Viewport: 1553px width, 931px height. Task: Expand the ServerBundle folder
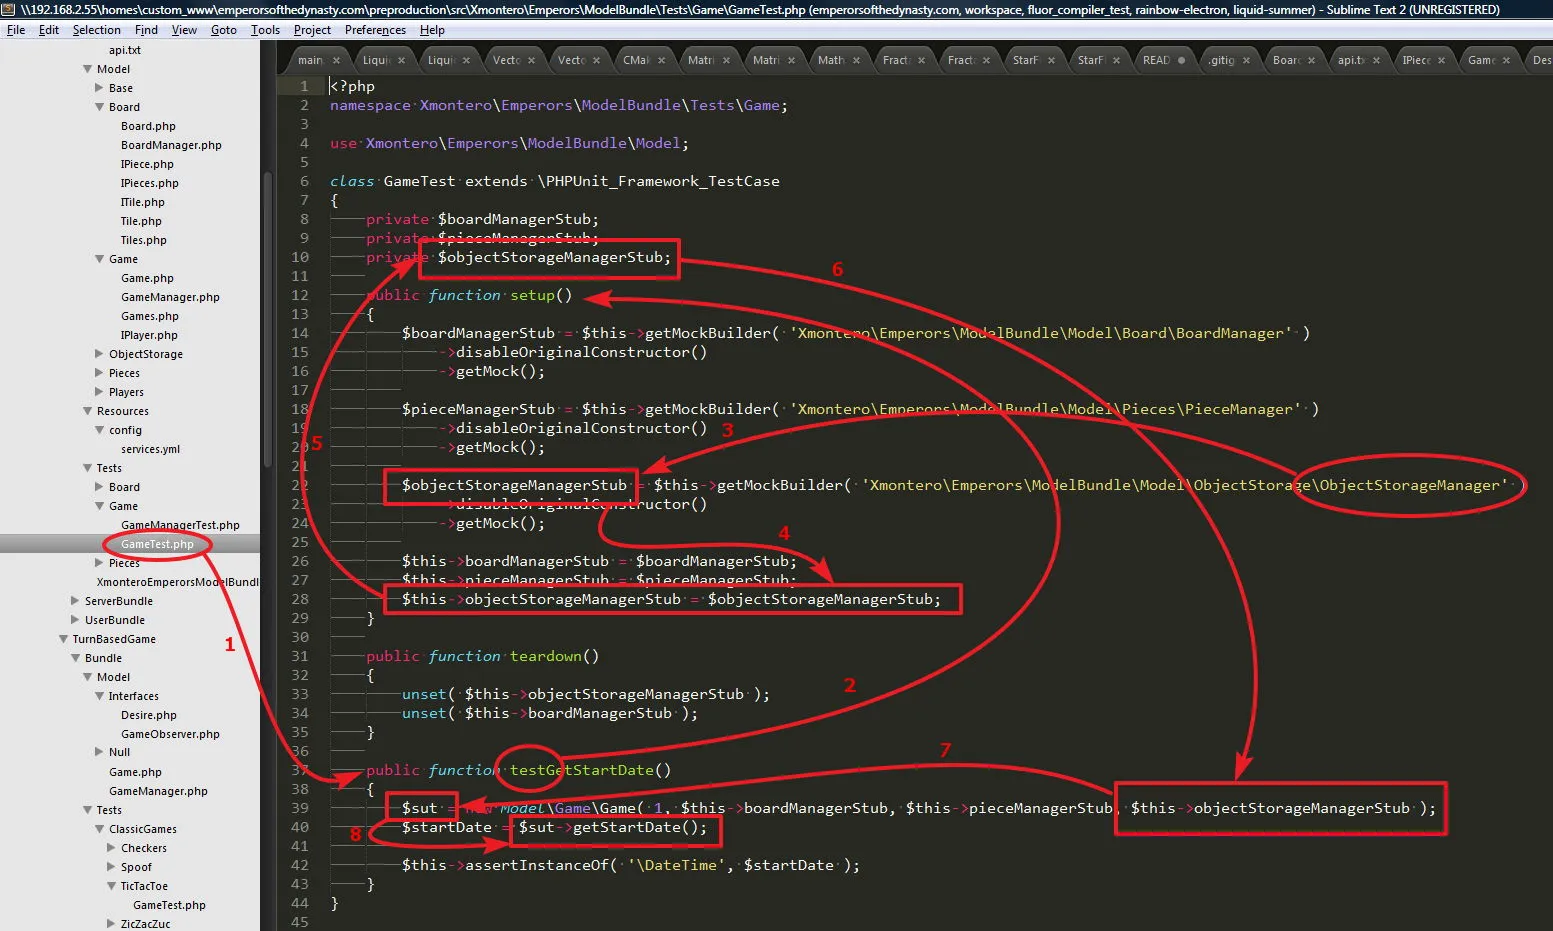[75, 601]
